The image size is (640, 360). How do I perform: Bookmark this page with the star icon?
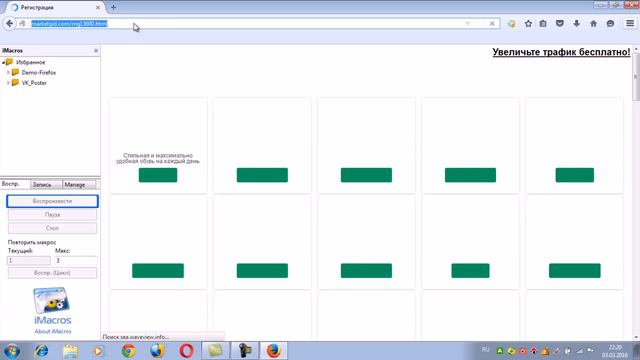pyautogui.click(x=528, y=24)
